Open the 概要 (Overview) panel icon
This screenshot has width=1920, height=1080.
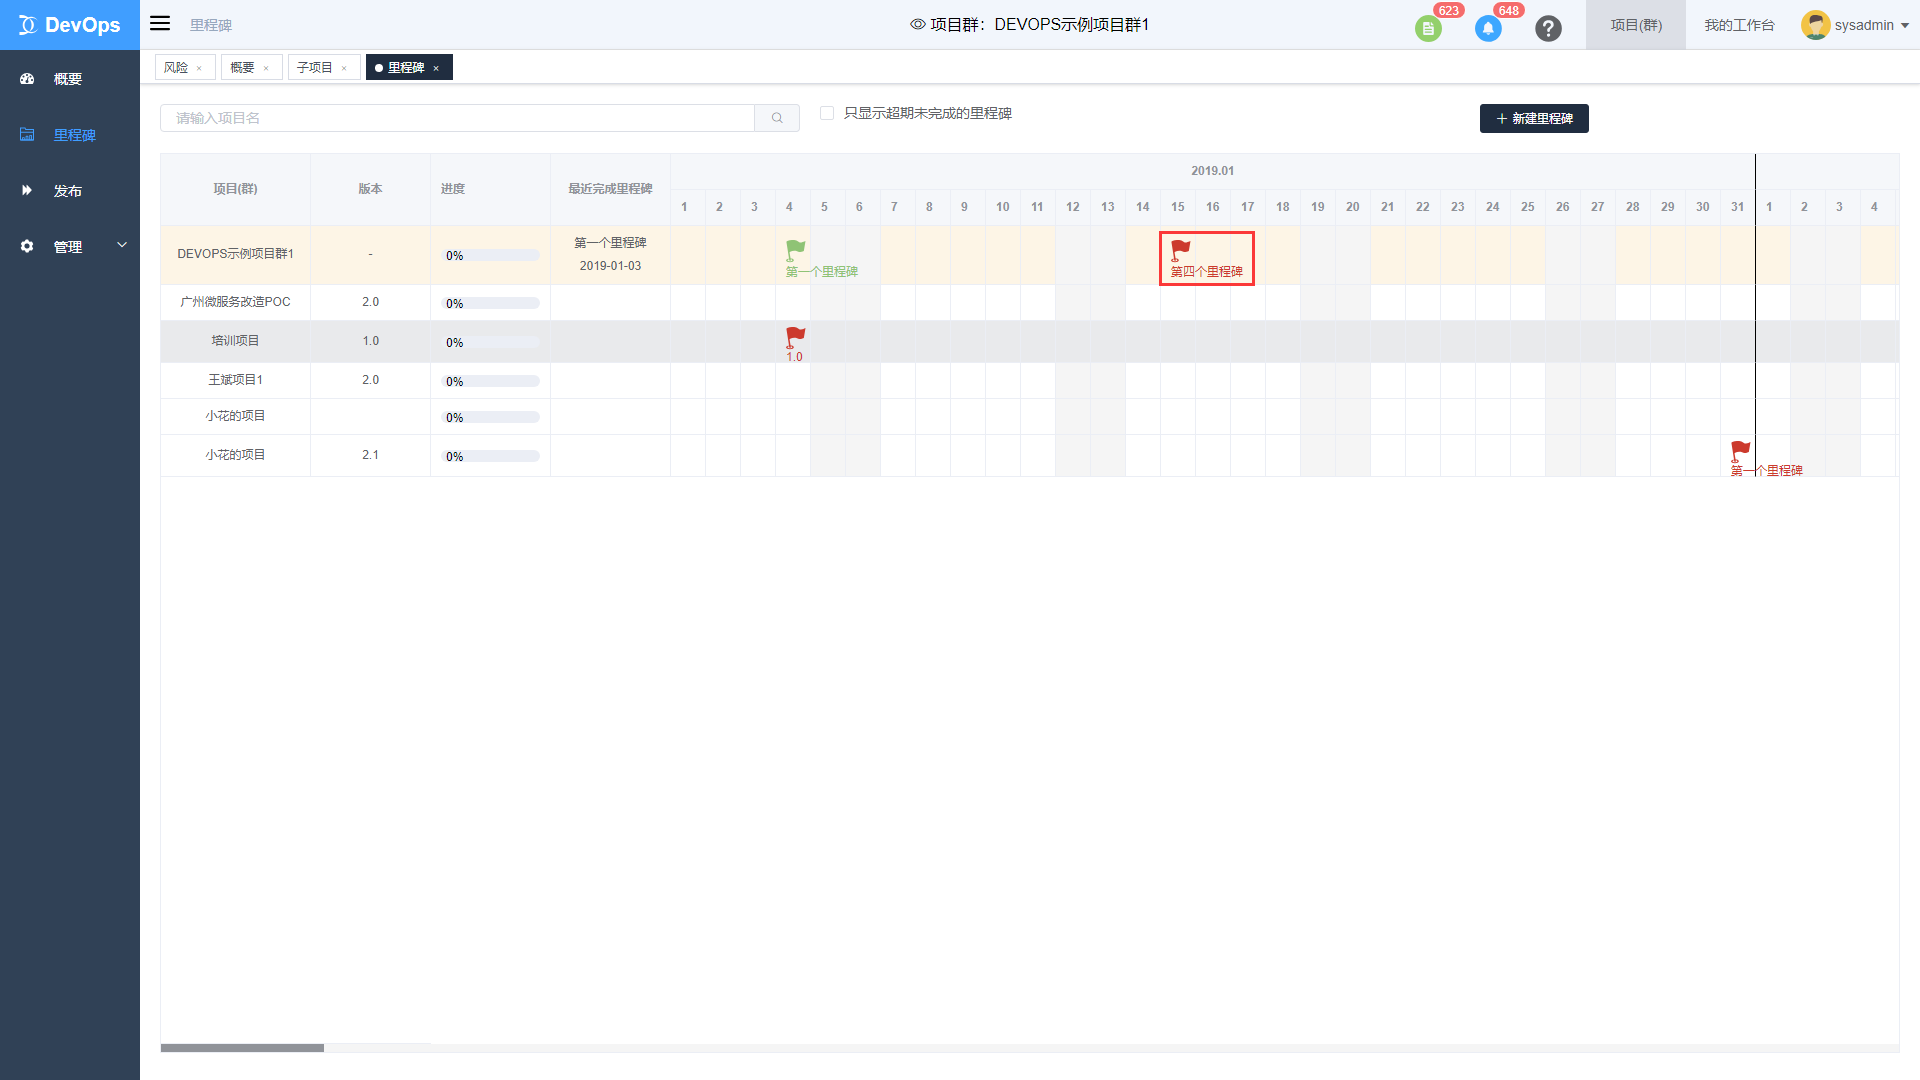[26, 79]
